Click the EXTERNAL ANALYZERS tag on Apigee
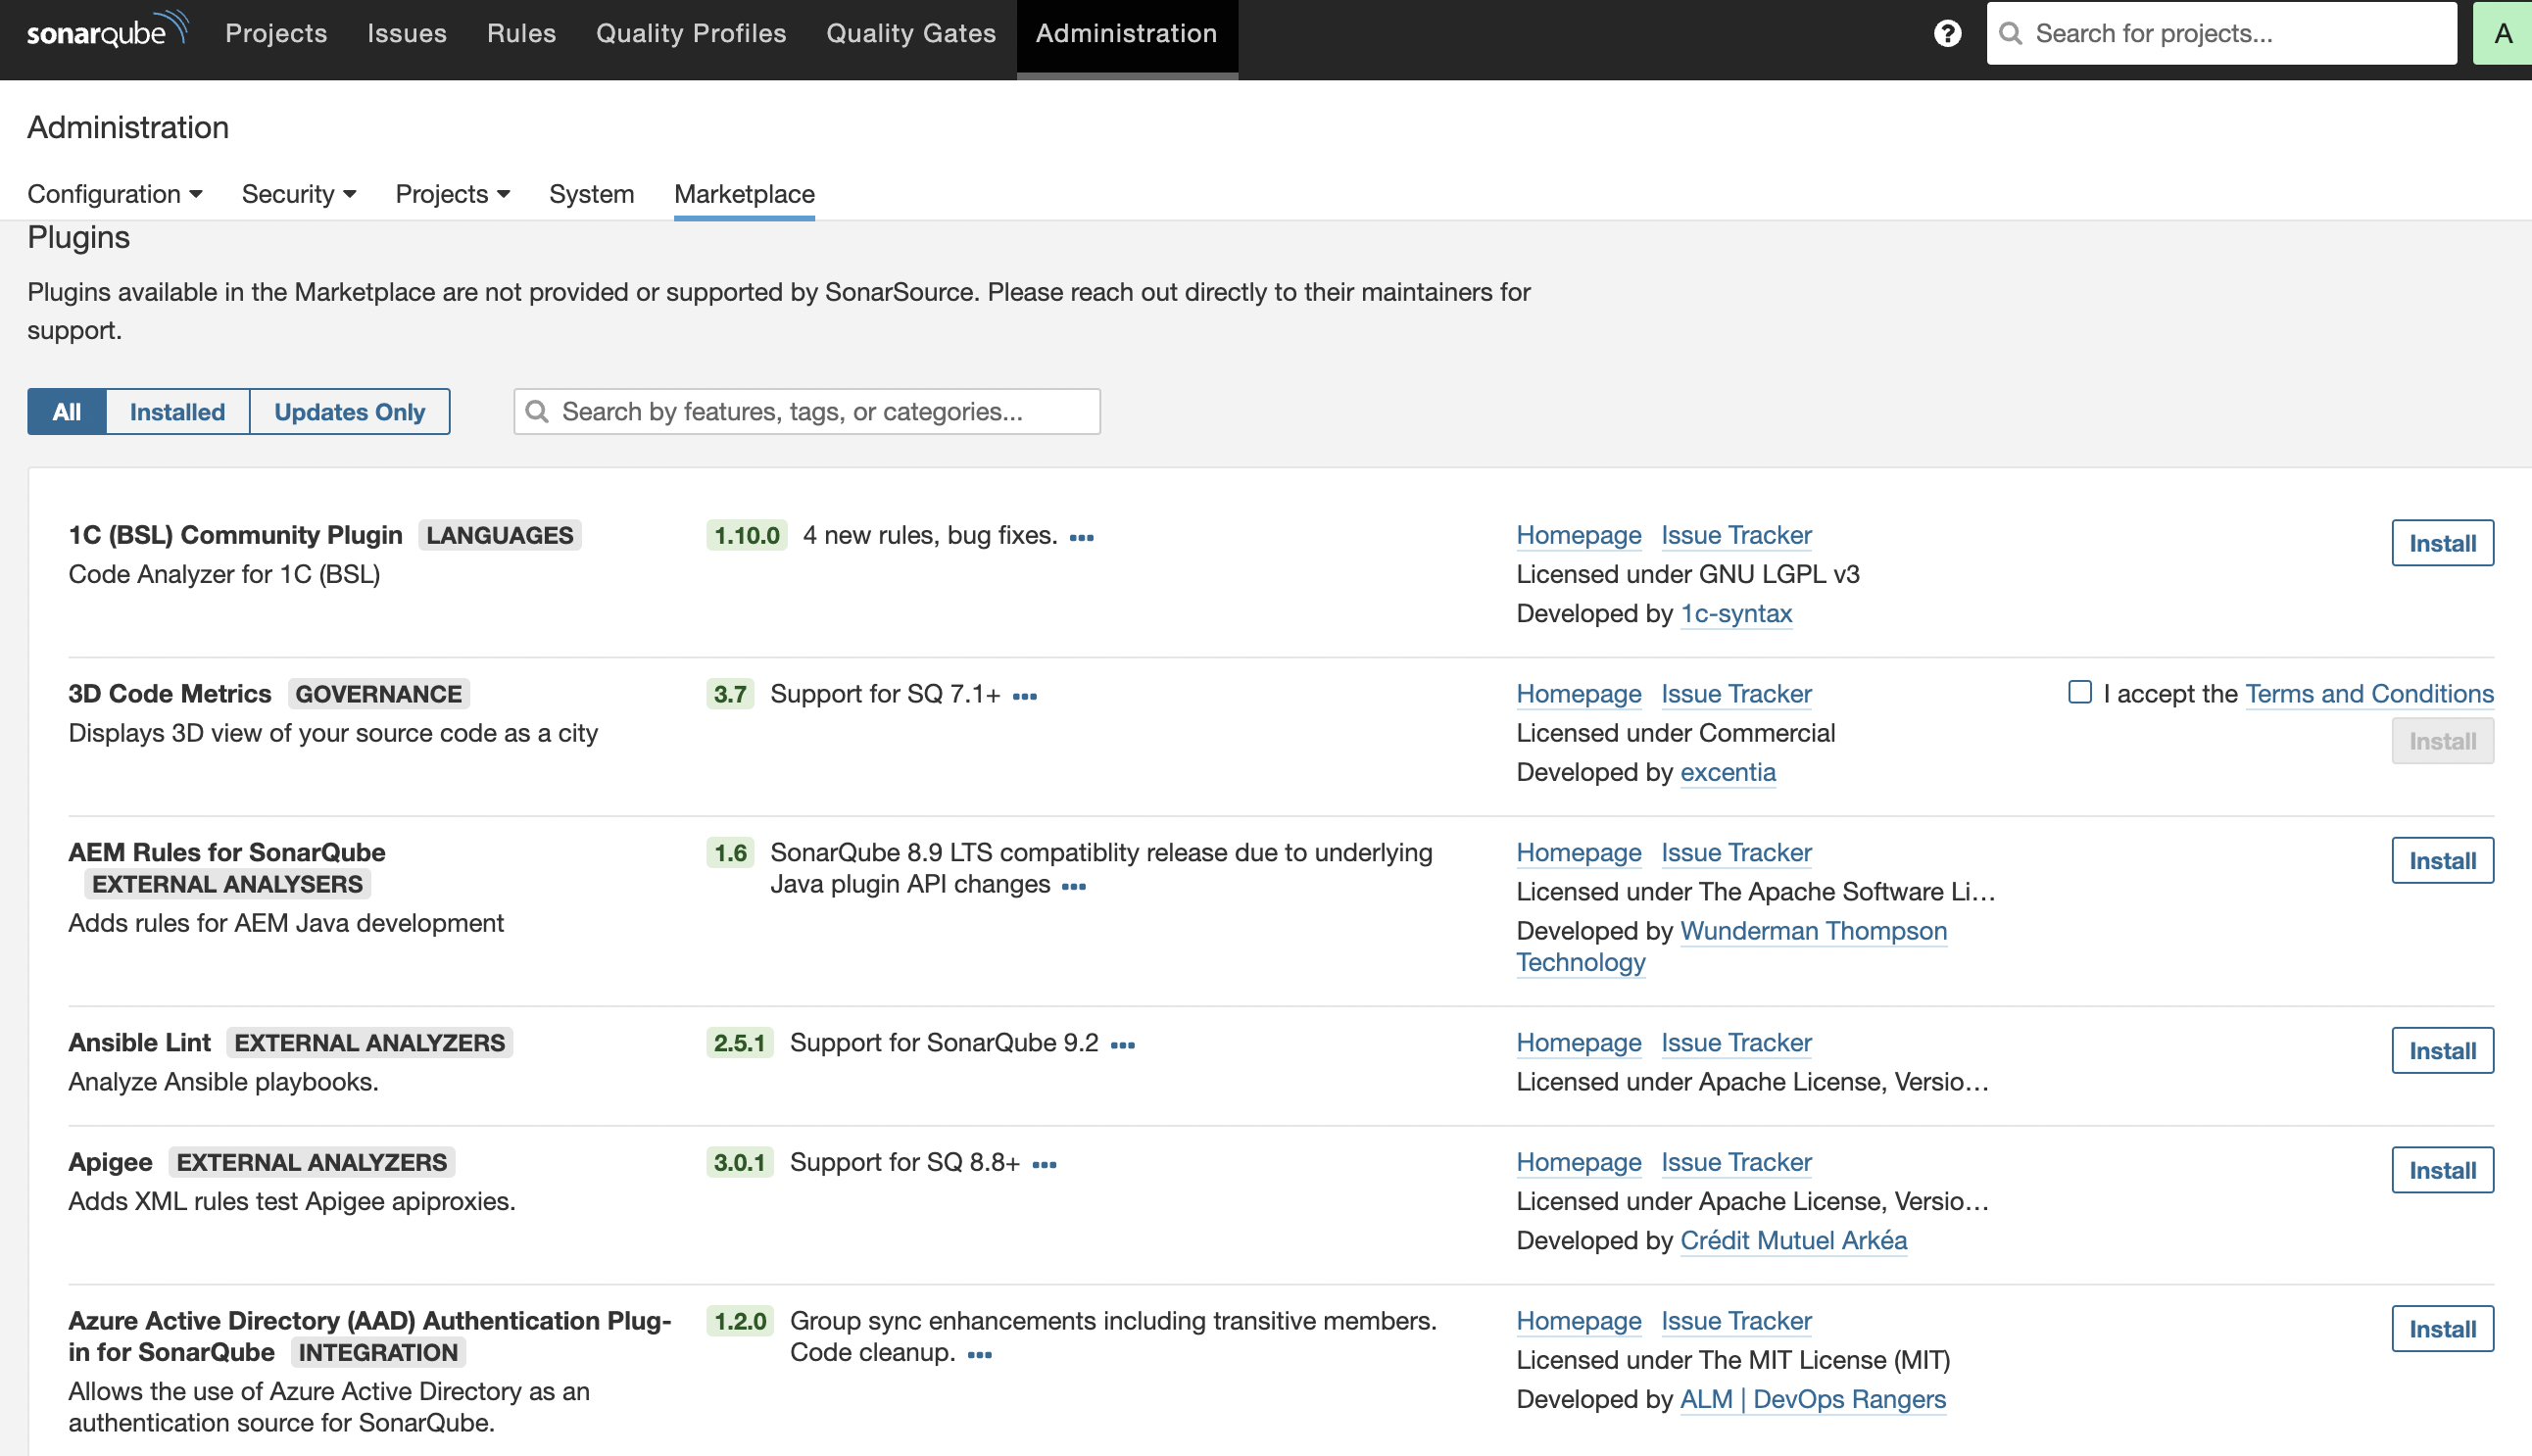The height and width of the screenshot is (1456, 2532). [x=311, y=1162]
